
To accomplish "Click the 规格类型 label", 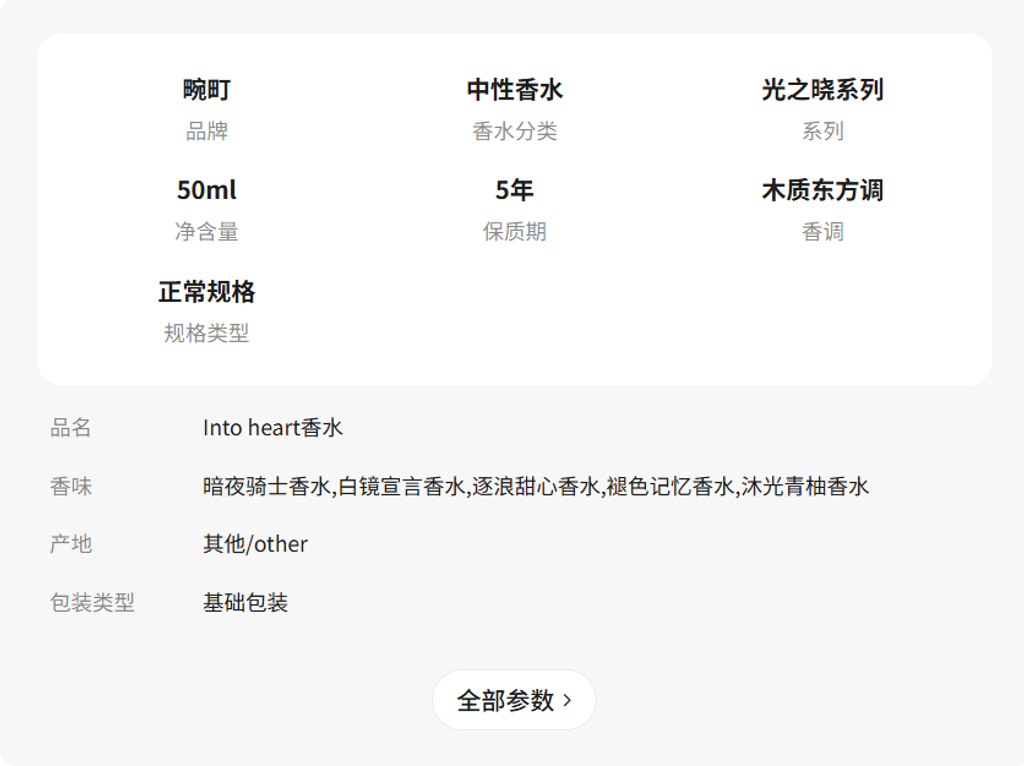I will coord(207,333).
